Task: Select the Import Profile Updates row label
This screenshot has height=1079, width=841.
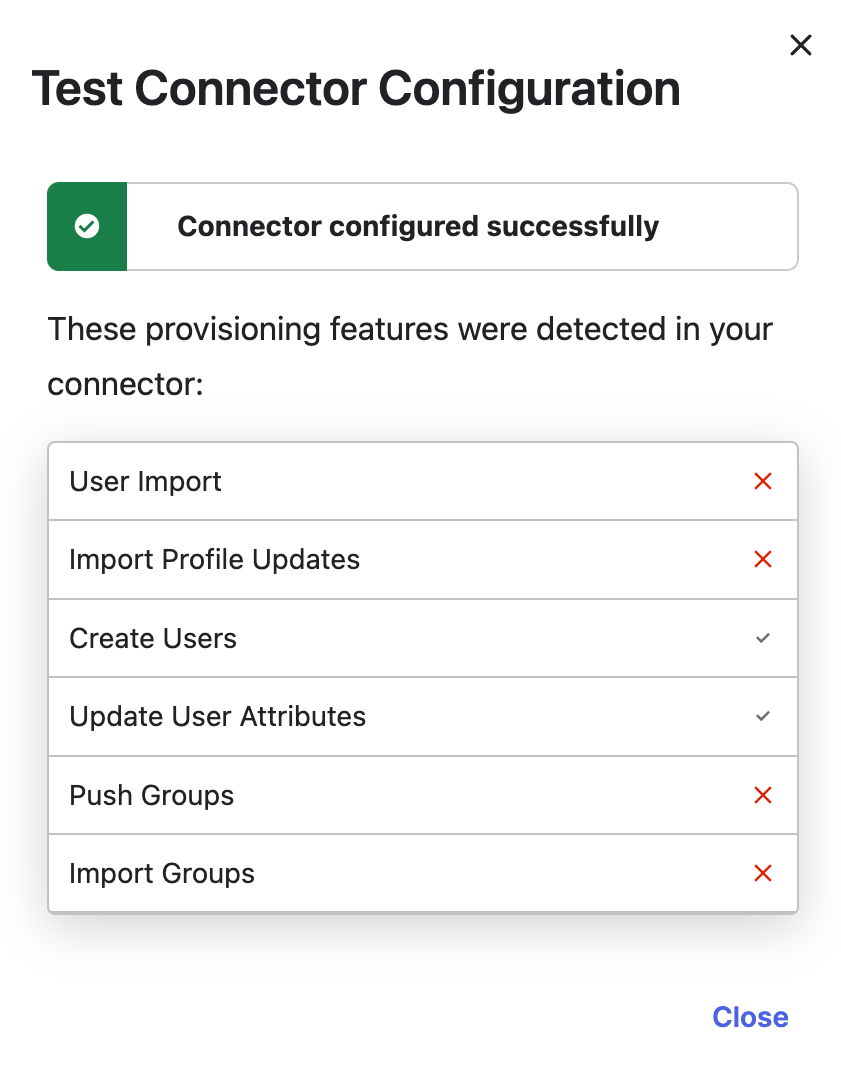Action: point(214,559)
